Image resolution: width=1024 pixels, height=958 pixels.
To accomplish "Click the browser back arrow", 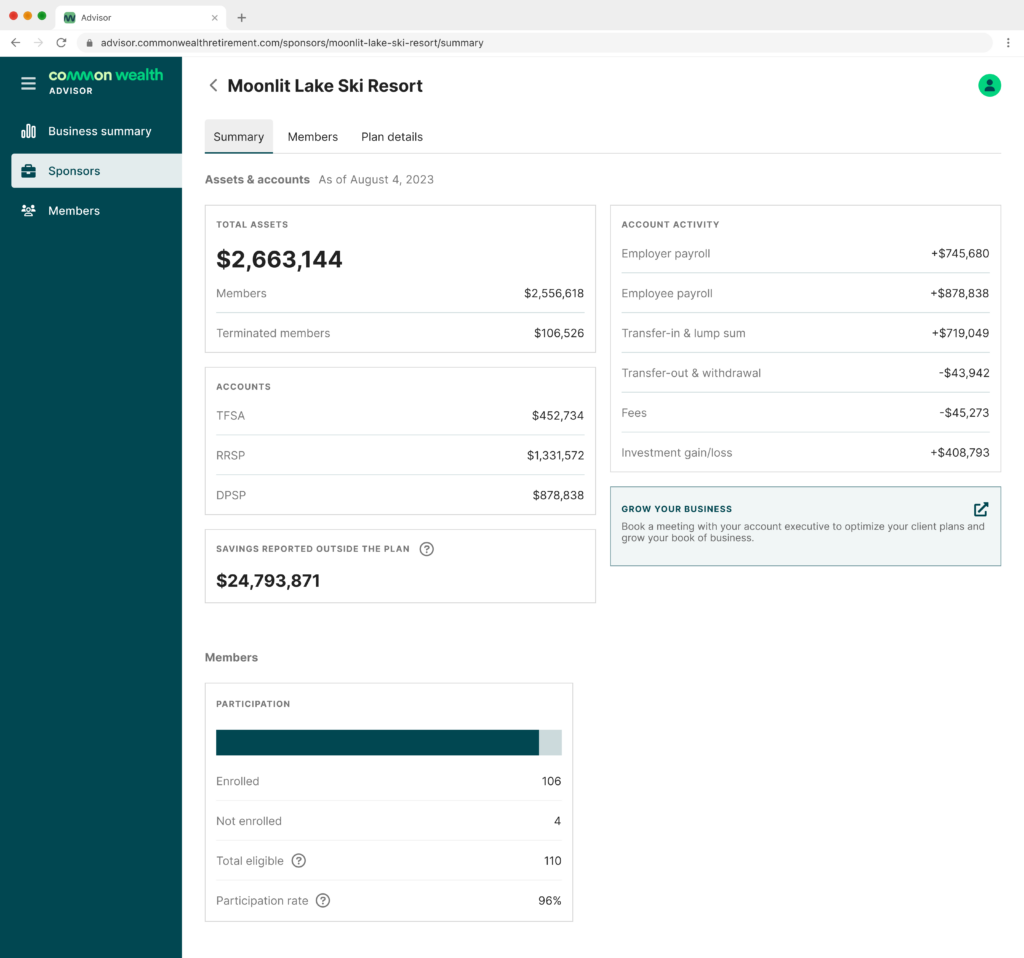I will tap(16, 42).
